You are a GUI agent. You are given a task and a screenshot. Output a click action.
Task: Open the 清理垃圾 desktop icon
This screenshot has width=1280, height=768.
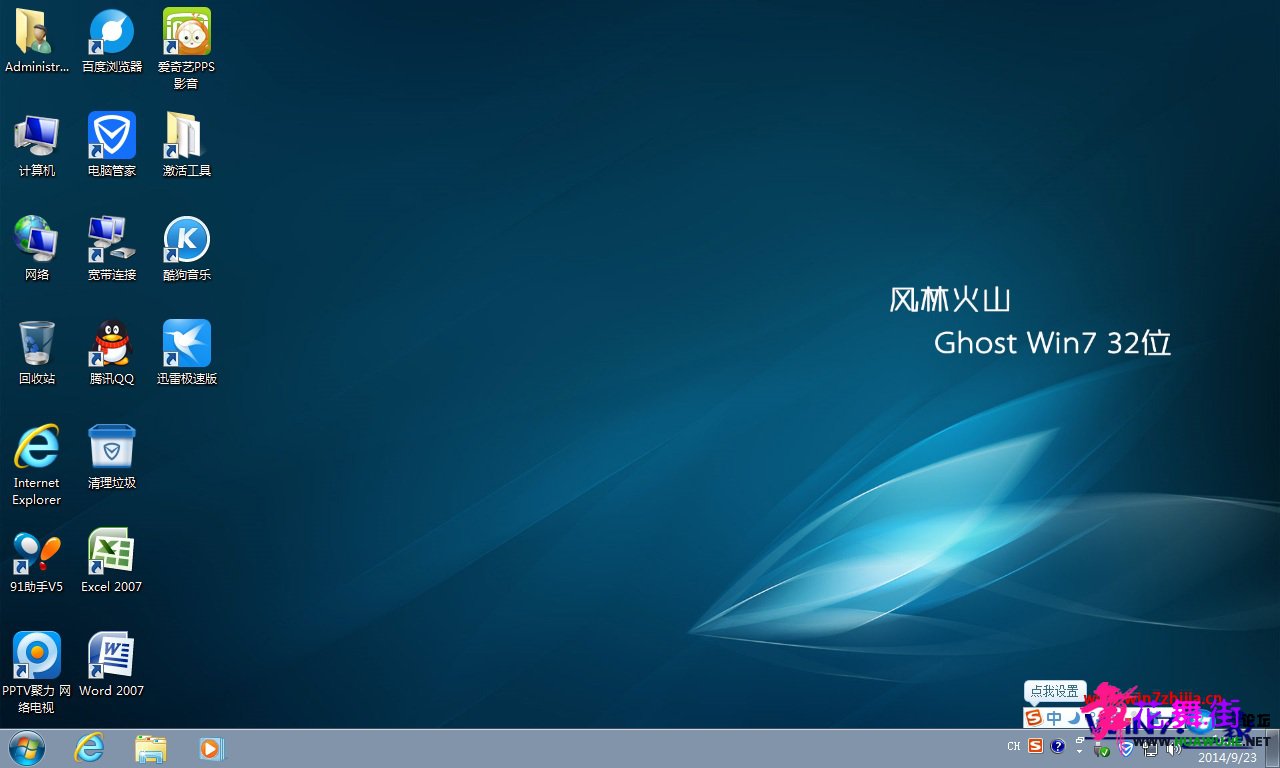(x=112, y=457)
